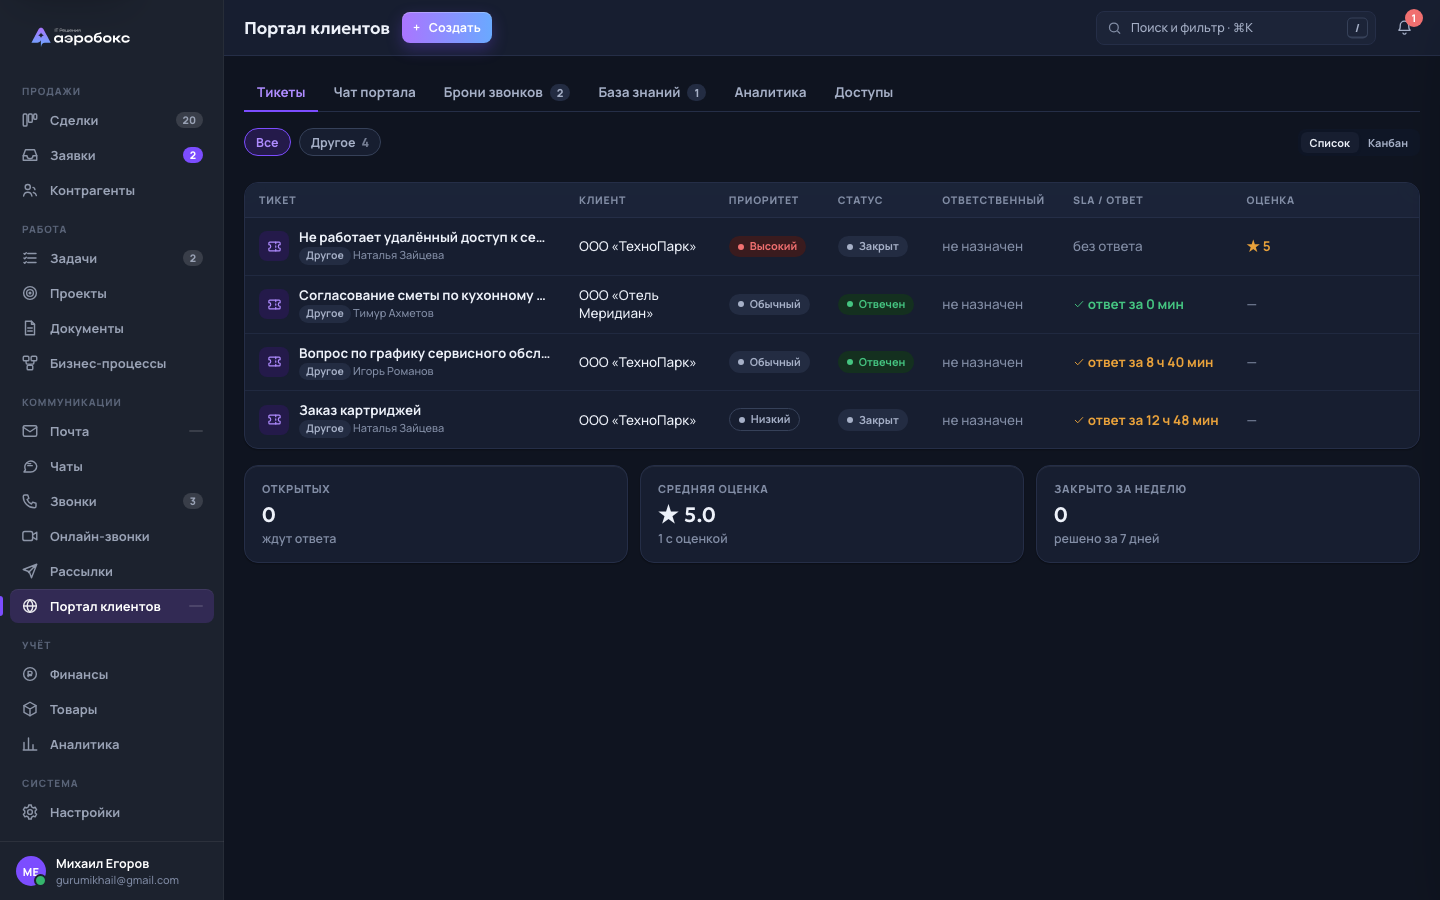Click the Задачи list icon
Image resolution: width=1440 pixels, height=900 pixels.
(30, 258)
